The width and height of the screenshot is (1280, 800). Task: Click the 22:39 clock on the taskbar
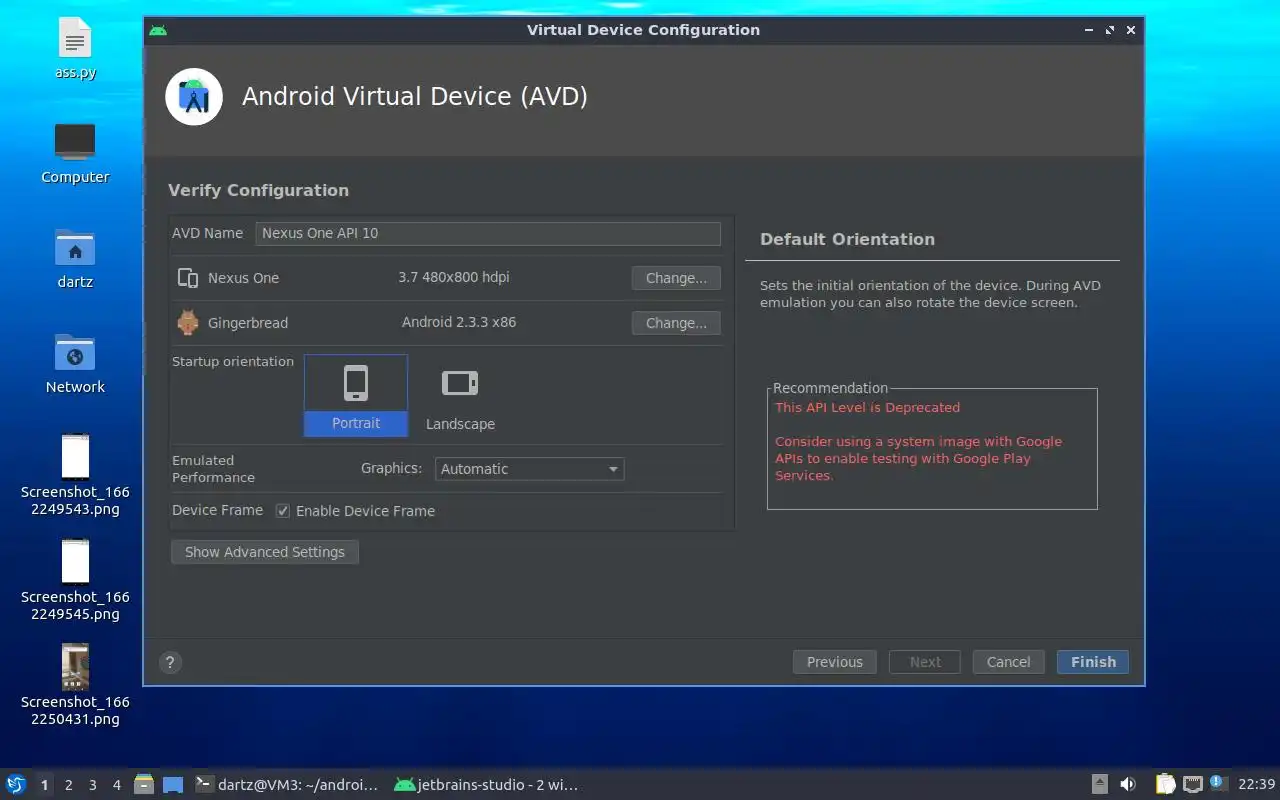pos(1256,785)
